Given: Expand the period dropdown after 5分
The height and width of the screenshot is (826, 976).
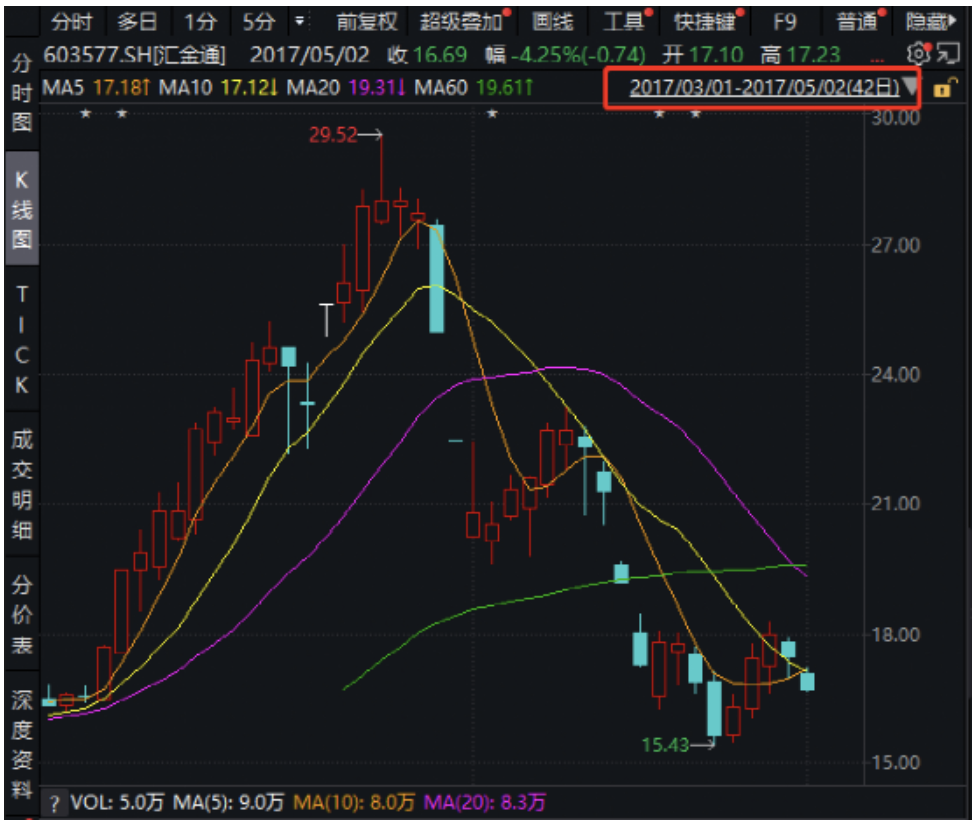Looking at the screenshot, I should [299, 21].
